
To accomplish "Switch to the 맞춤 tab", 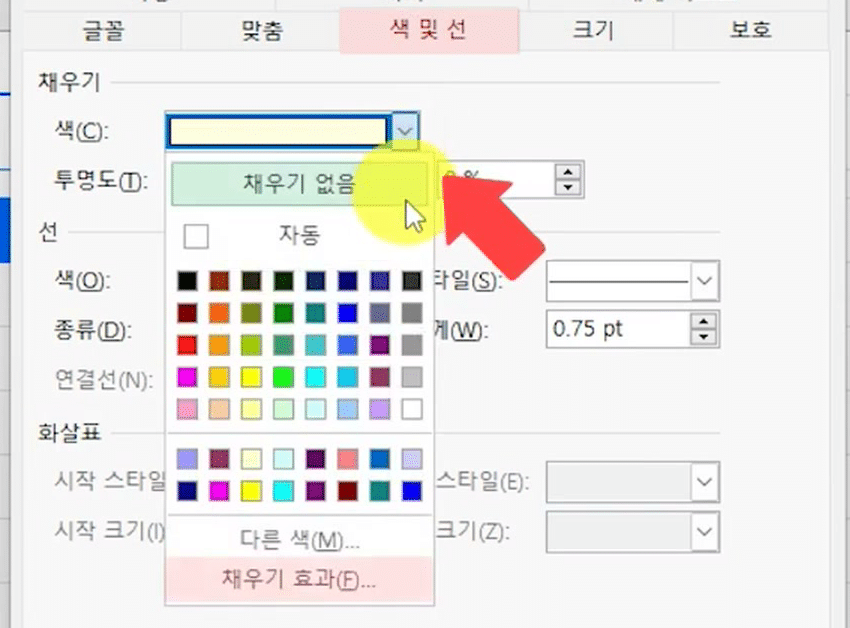I will (x=262, y=30).
